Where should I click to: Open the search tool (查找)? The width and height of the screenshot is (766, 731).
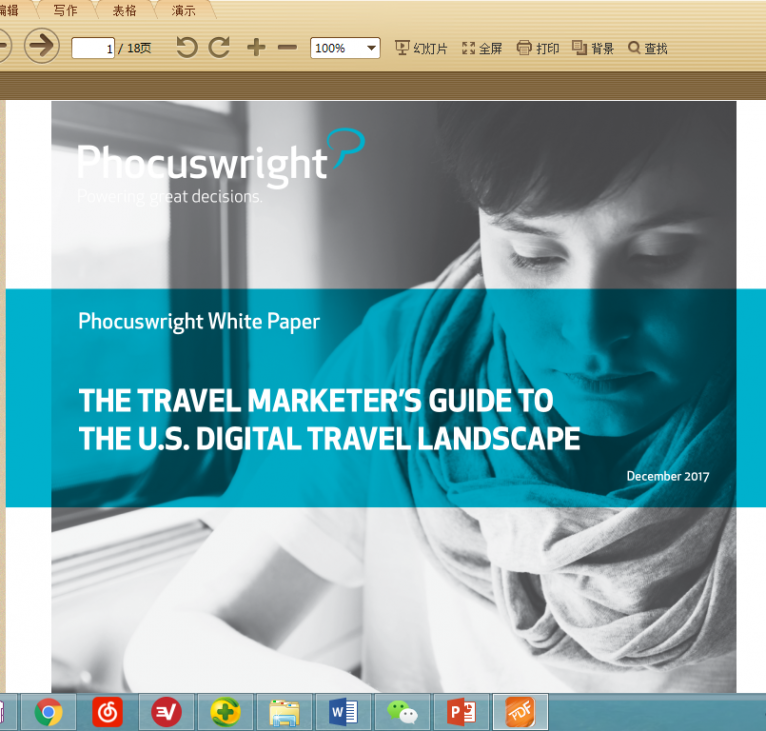[x=647, y=48]
